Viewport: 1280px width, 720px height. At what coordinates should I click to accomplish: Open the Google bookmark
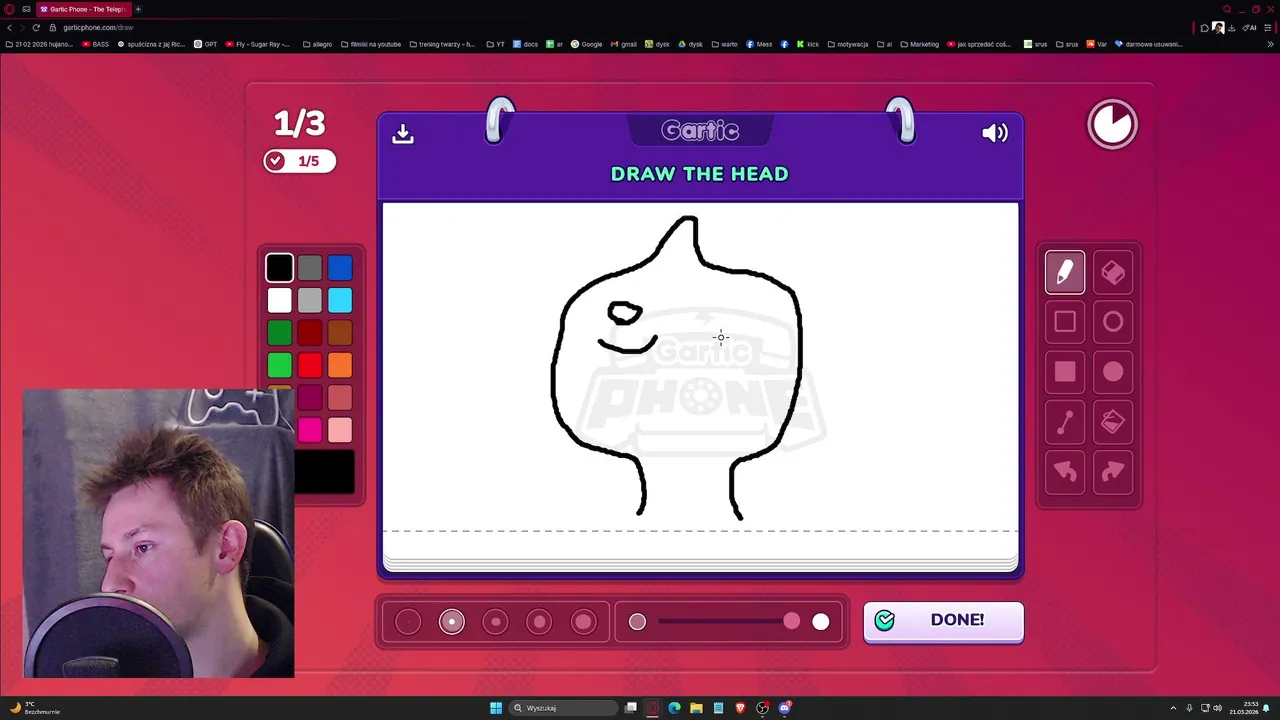pyautogui.click(x=587, y=44)
